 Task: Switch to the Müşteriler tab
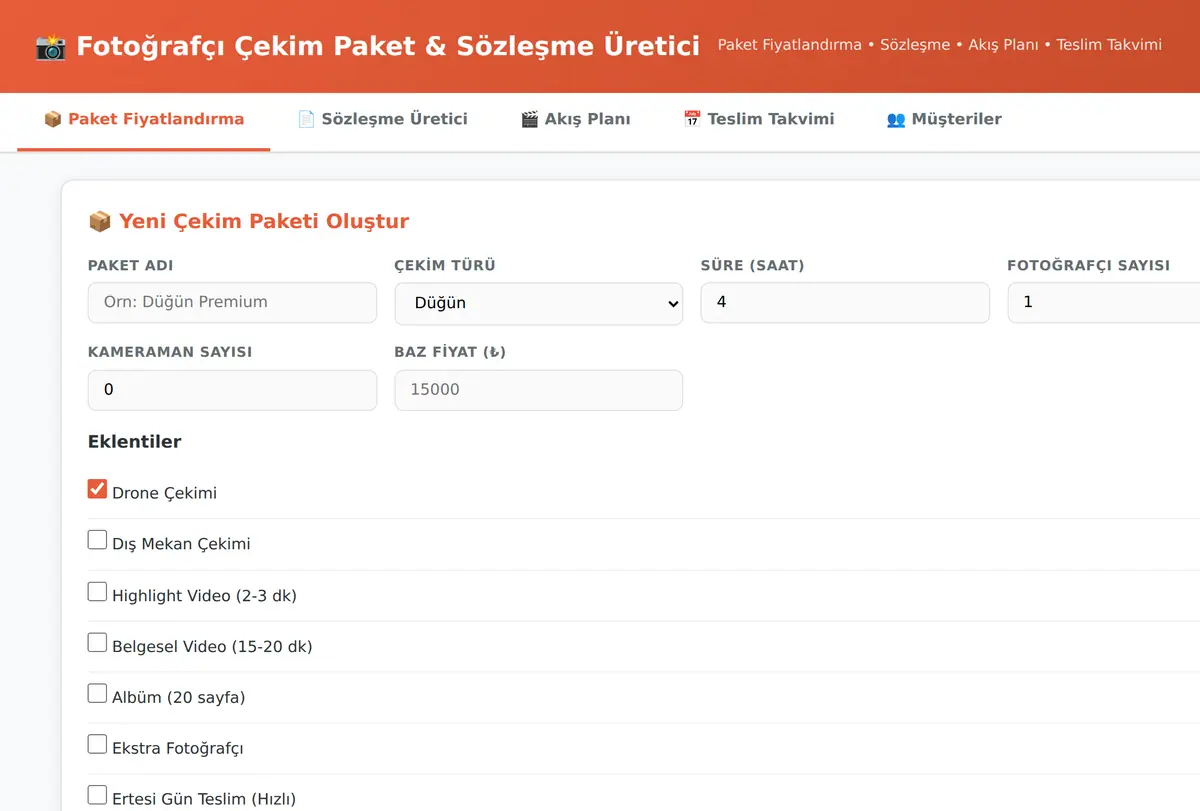(x=944, y=120)
